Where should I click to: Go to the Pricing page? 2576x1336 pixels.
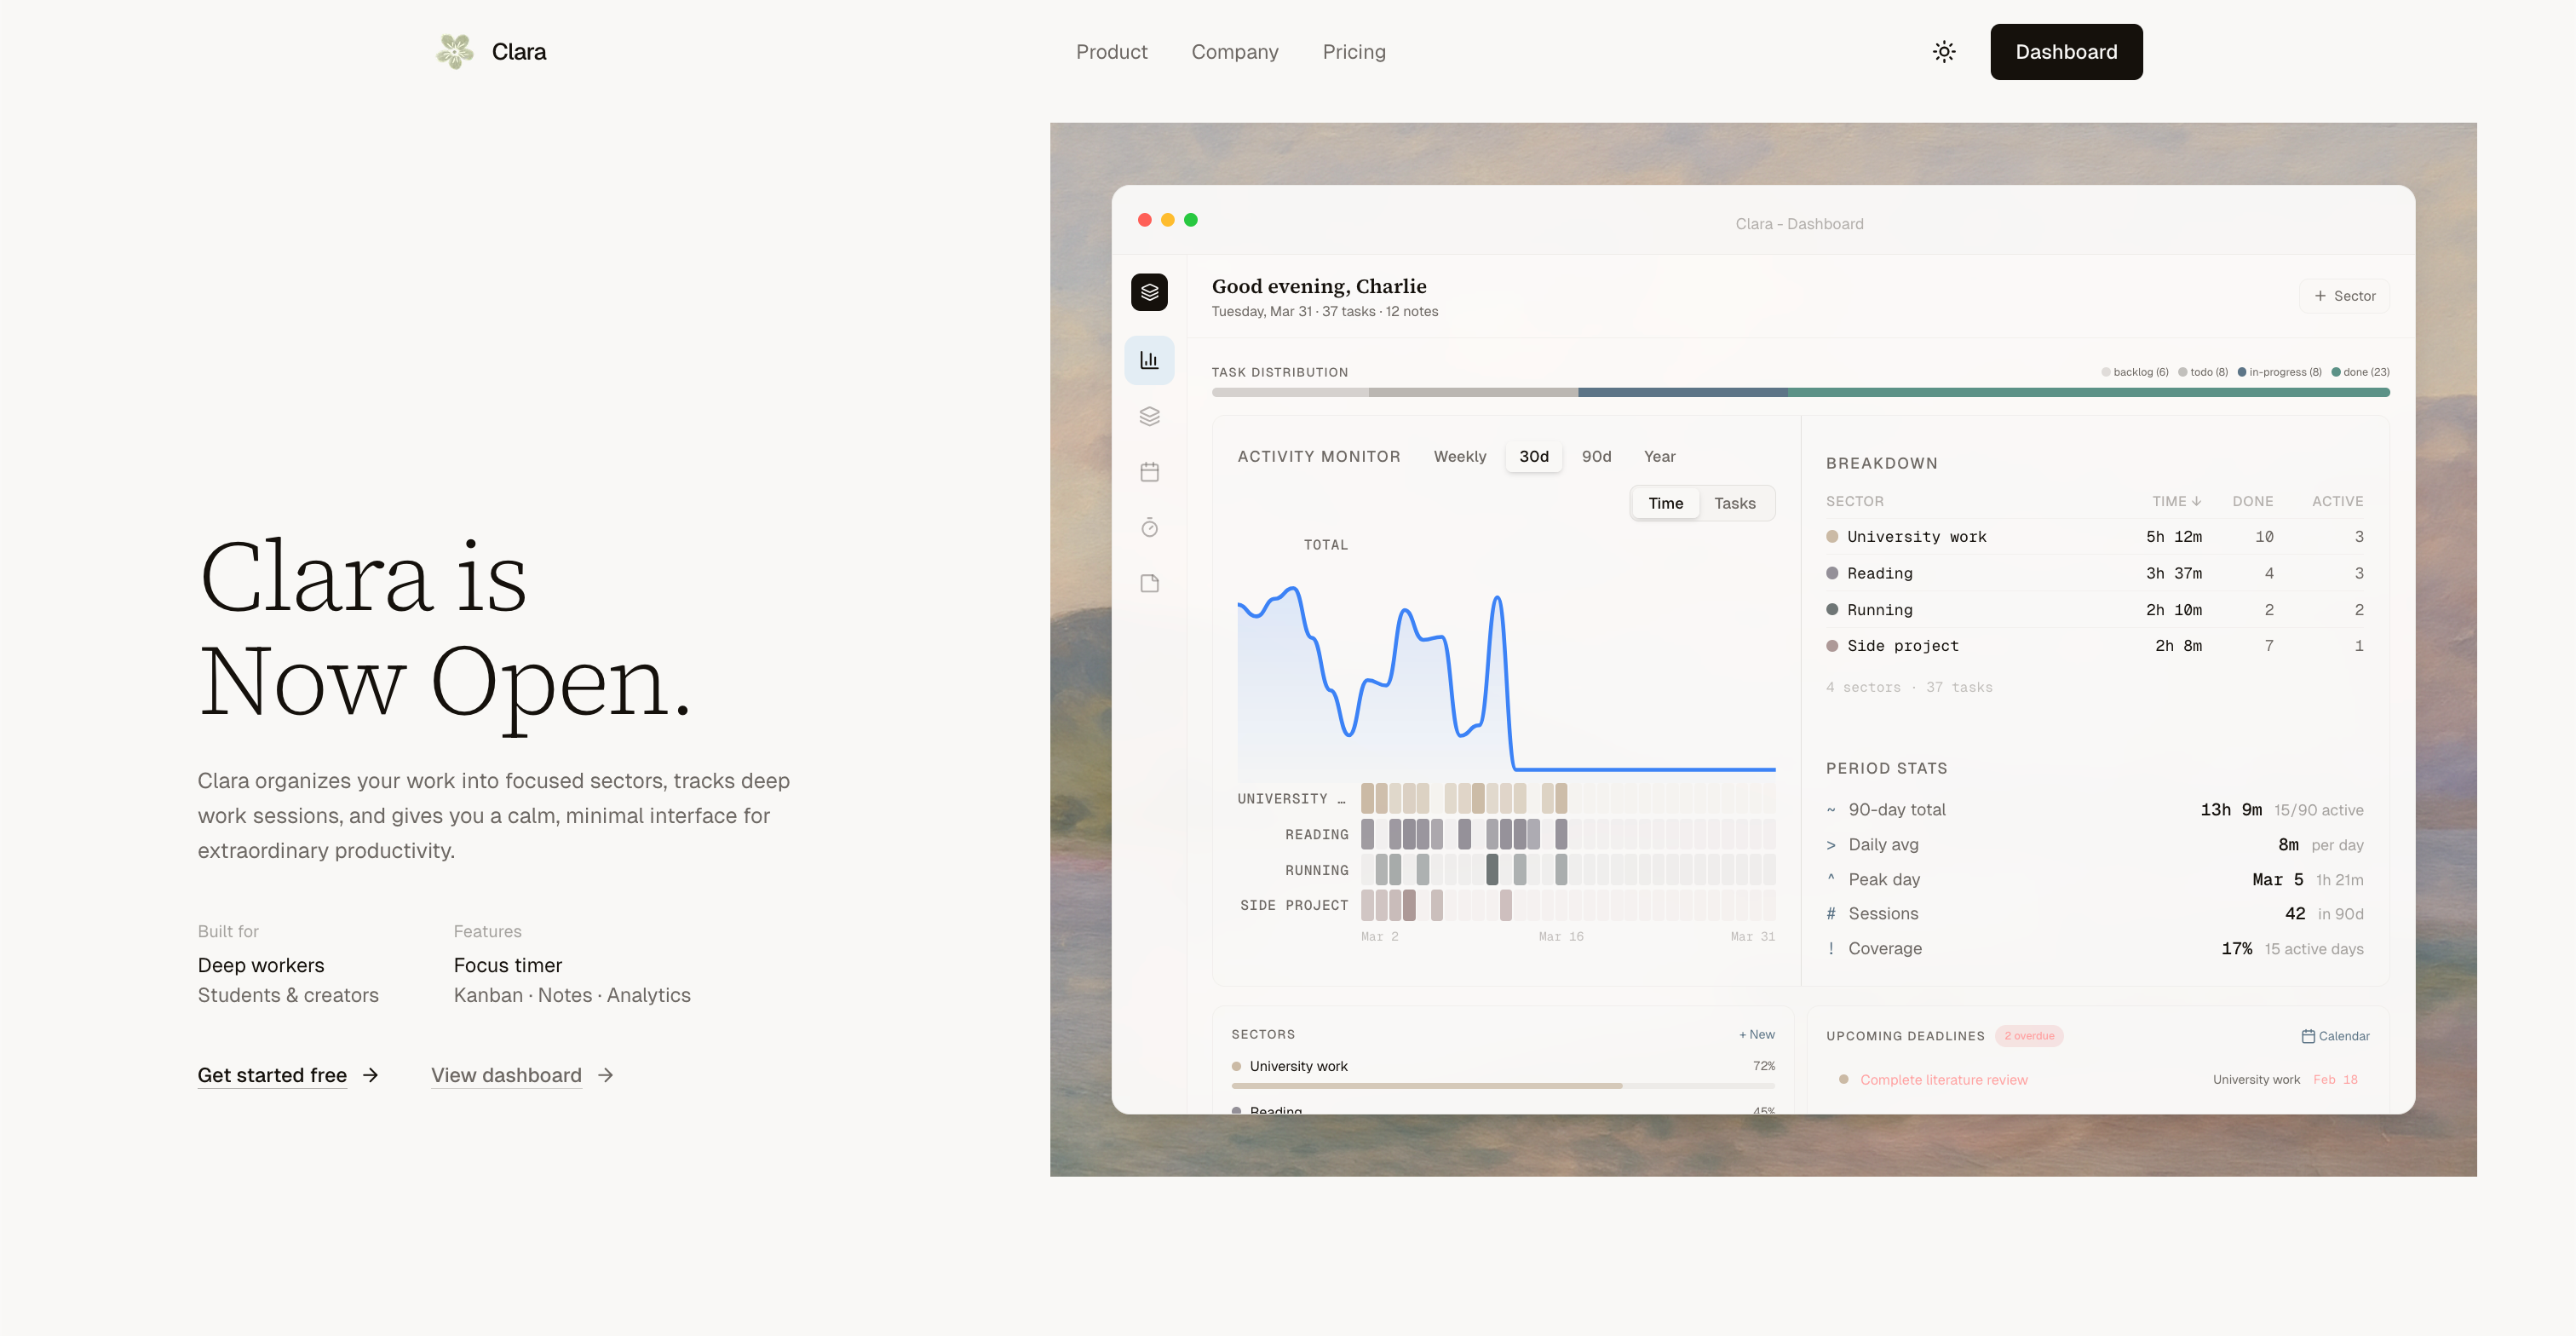click(1353, 52)
